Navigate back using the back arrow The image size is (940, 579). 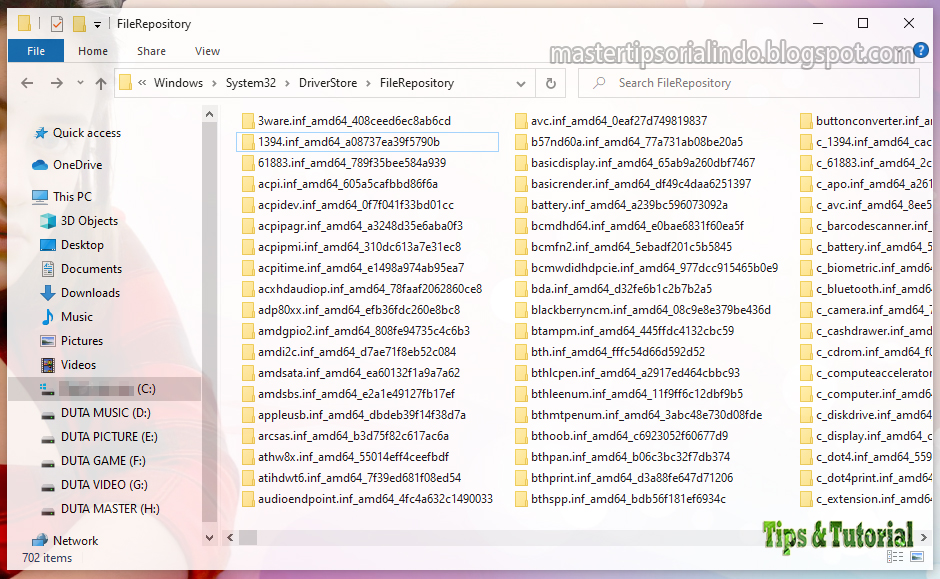click(x=28, y=83)
